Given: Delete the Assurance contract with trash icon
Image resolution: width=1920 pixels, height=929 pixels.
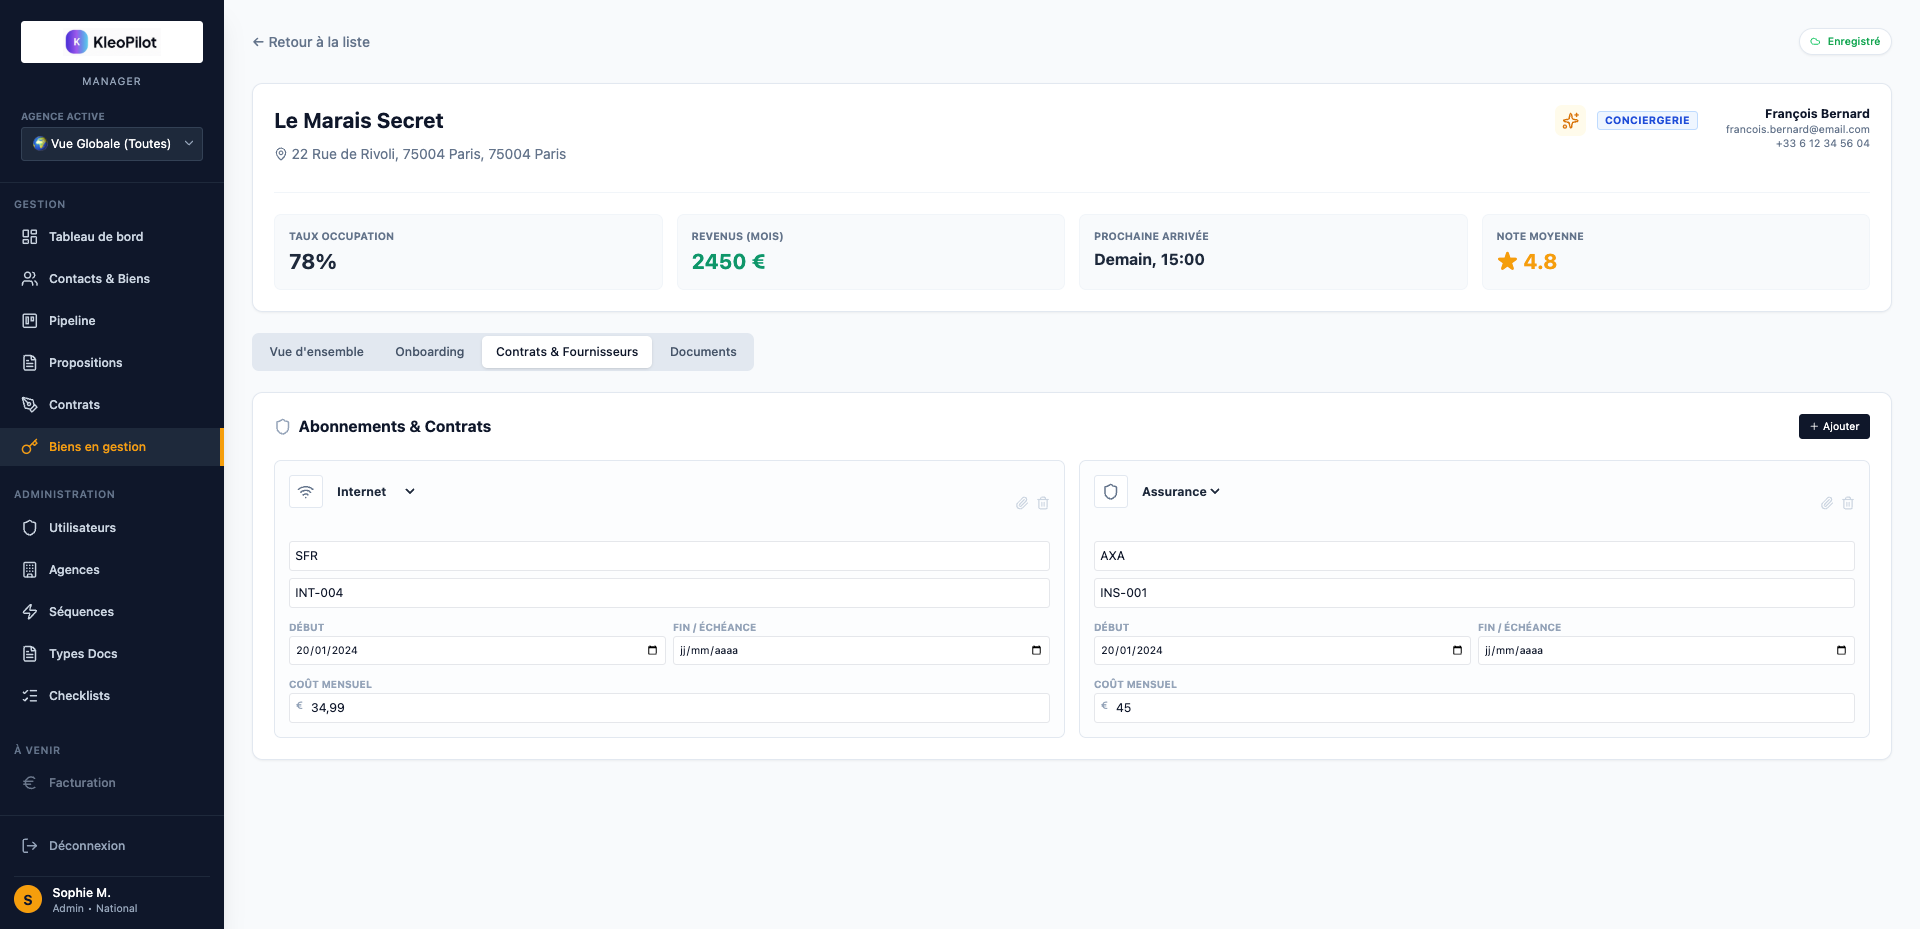Looking at the screenshot, I should coord(1848,503).
